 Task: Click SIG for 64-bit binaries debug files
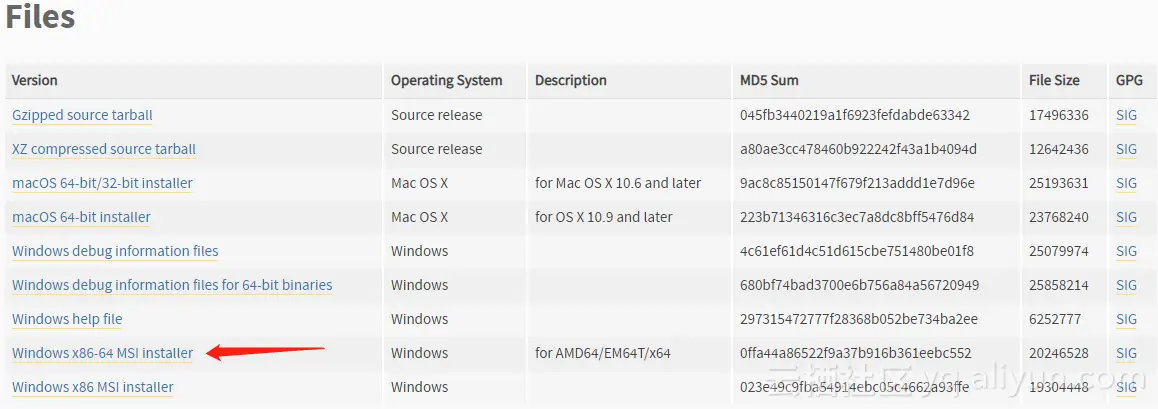click(1126, 285)
